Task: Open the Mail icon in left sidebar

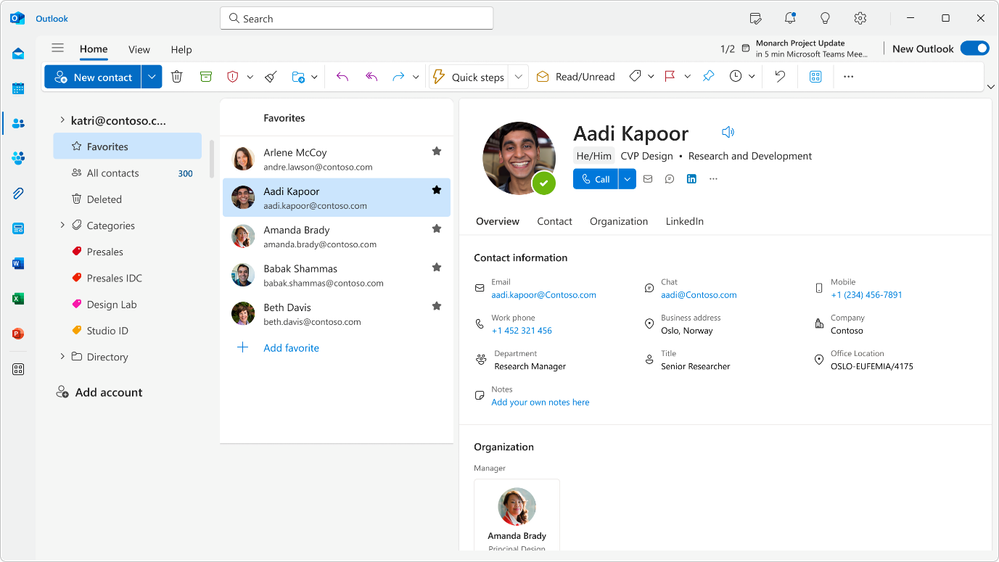Action: point(18,54)
